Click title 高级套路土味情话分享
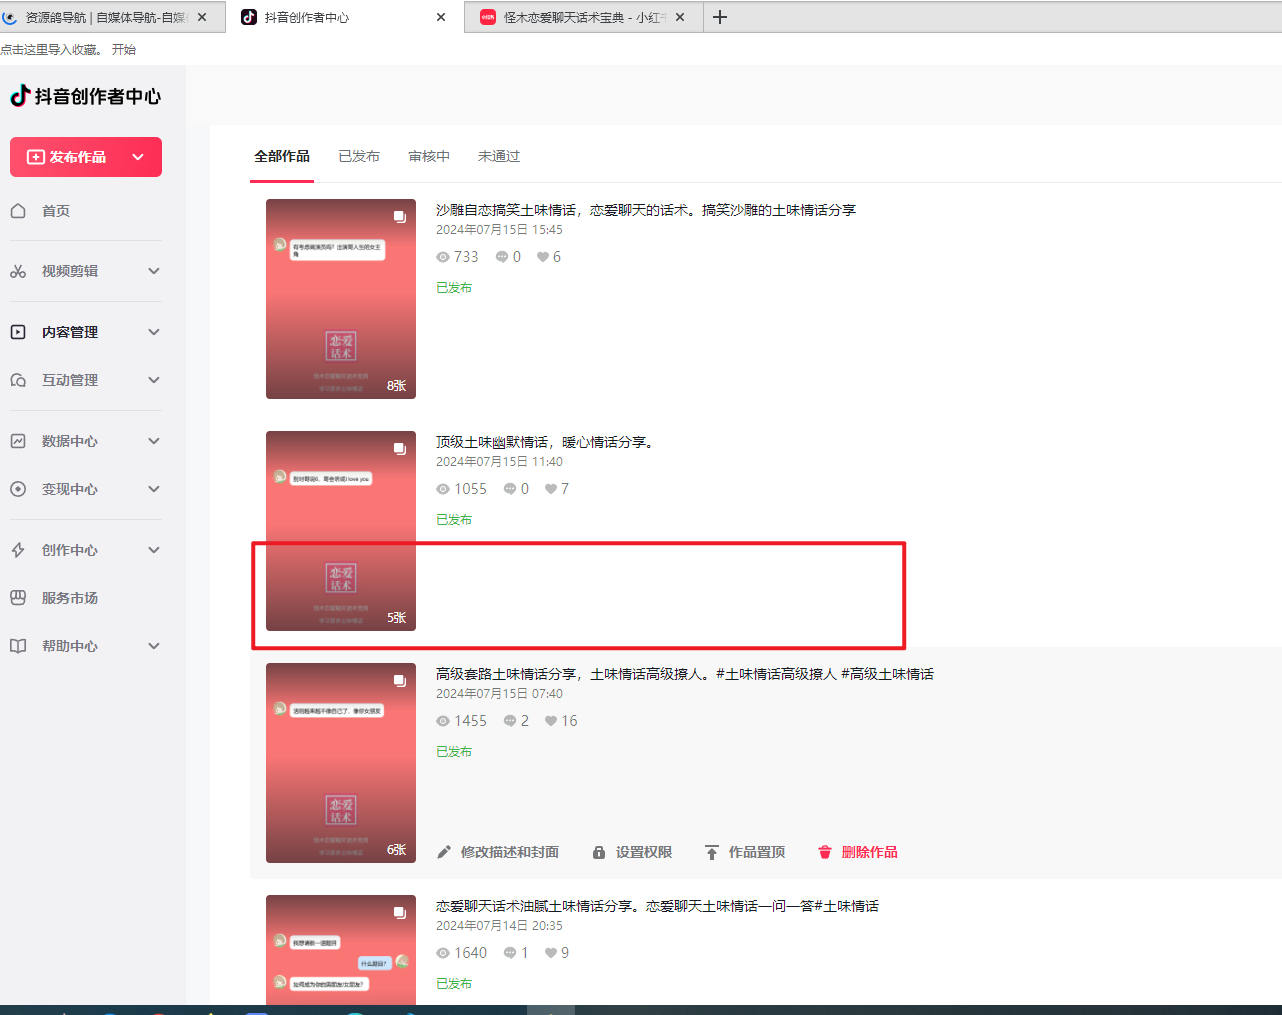1282x1015 pixels. [x=685, y=674]
